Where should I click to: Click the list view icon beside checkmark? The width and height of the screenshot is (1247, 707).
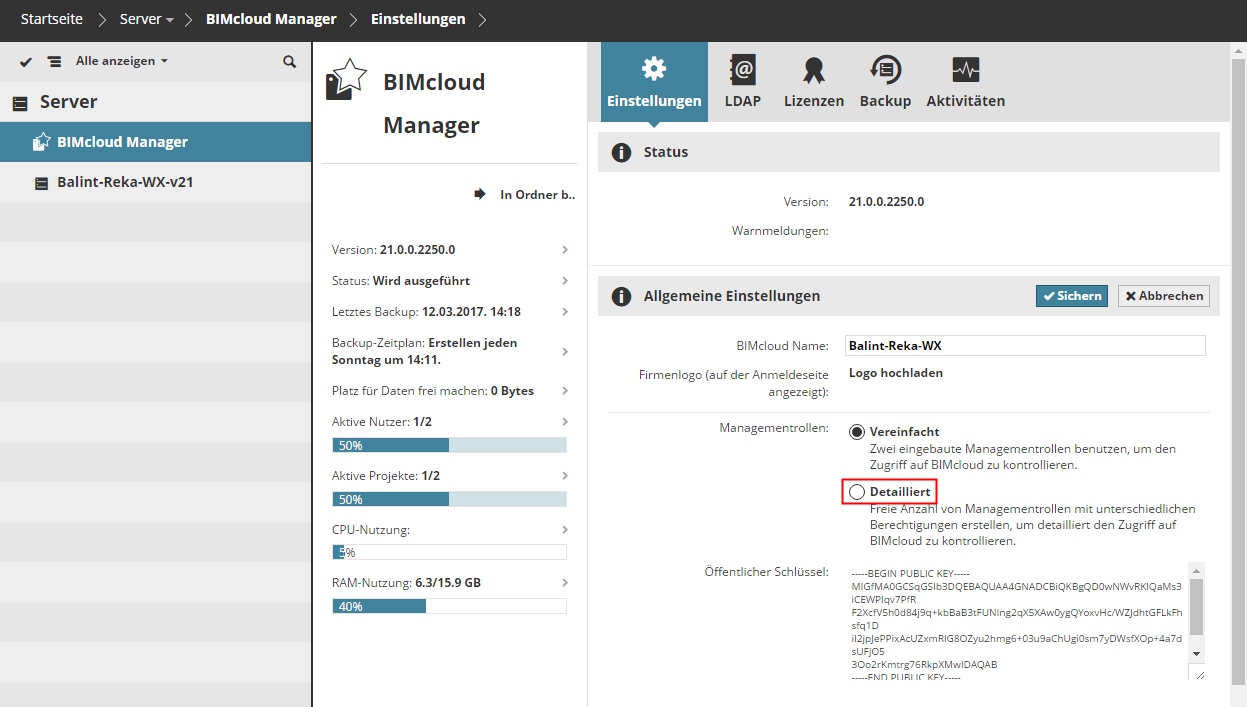[x=54, y=62]
